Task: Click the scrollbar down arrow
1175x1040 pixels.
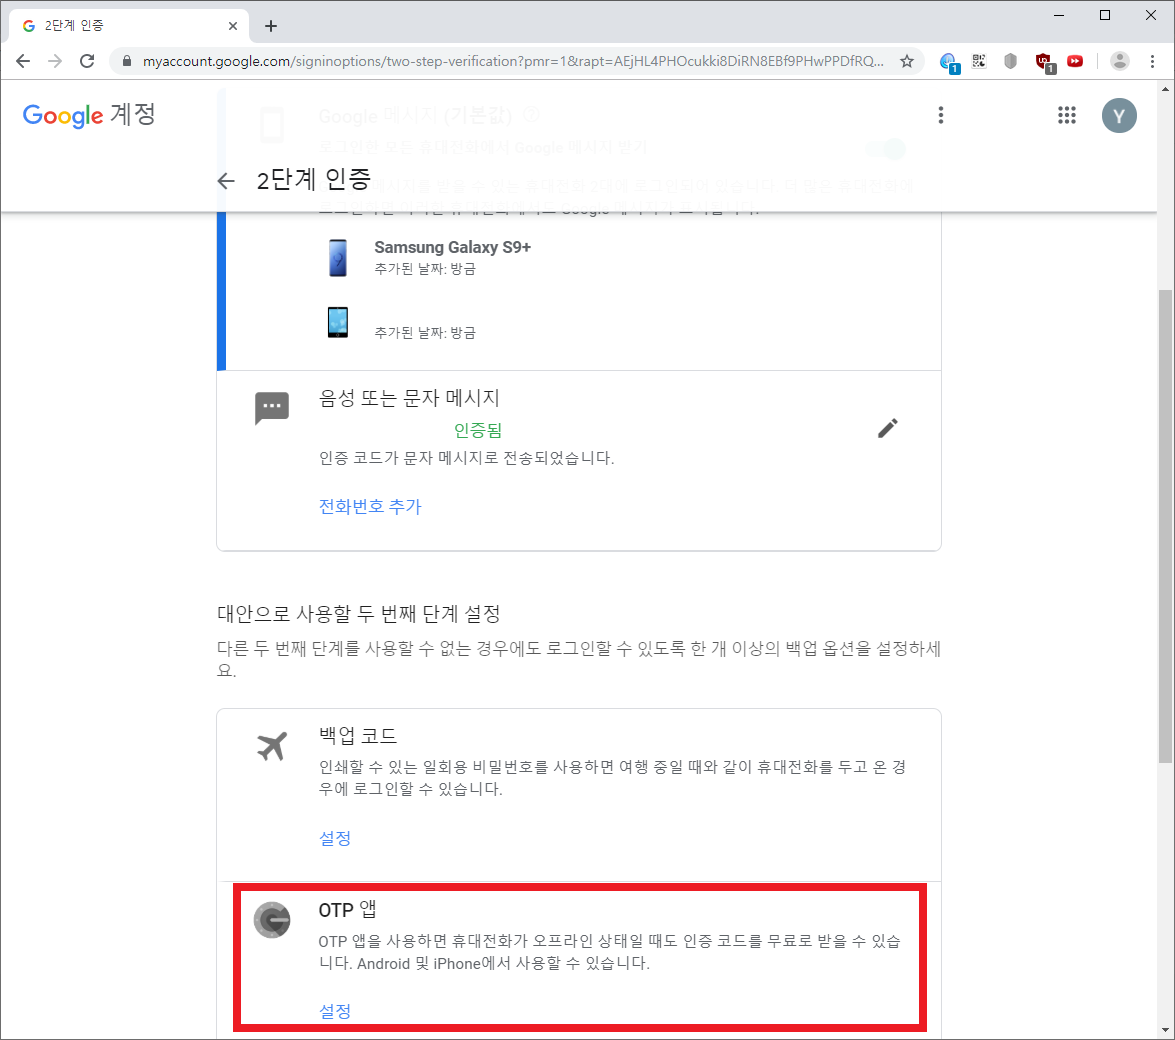Action: (1165, 1030)
